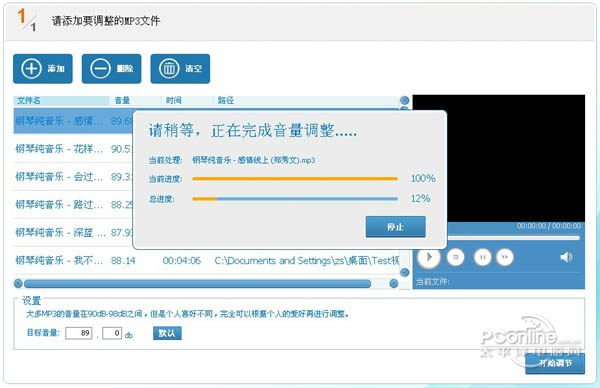Screen dimensions: 600x388
Task: Click the 删除 (Delete) button
Action: pyautogui.click(x=111, y=69)
